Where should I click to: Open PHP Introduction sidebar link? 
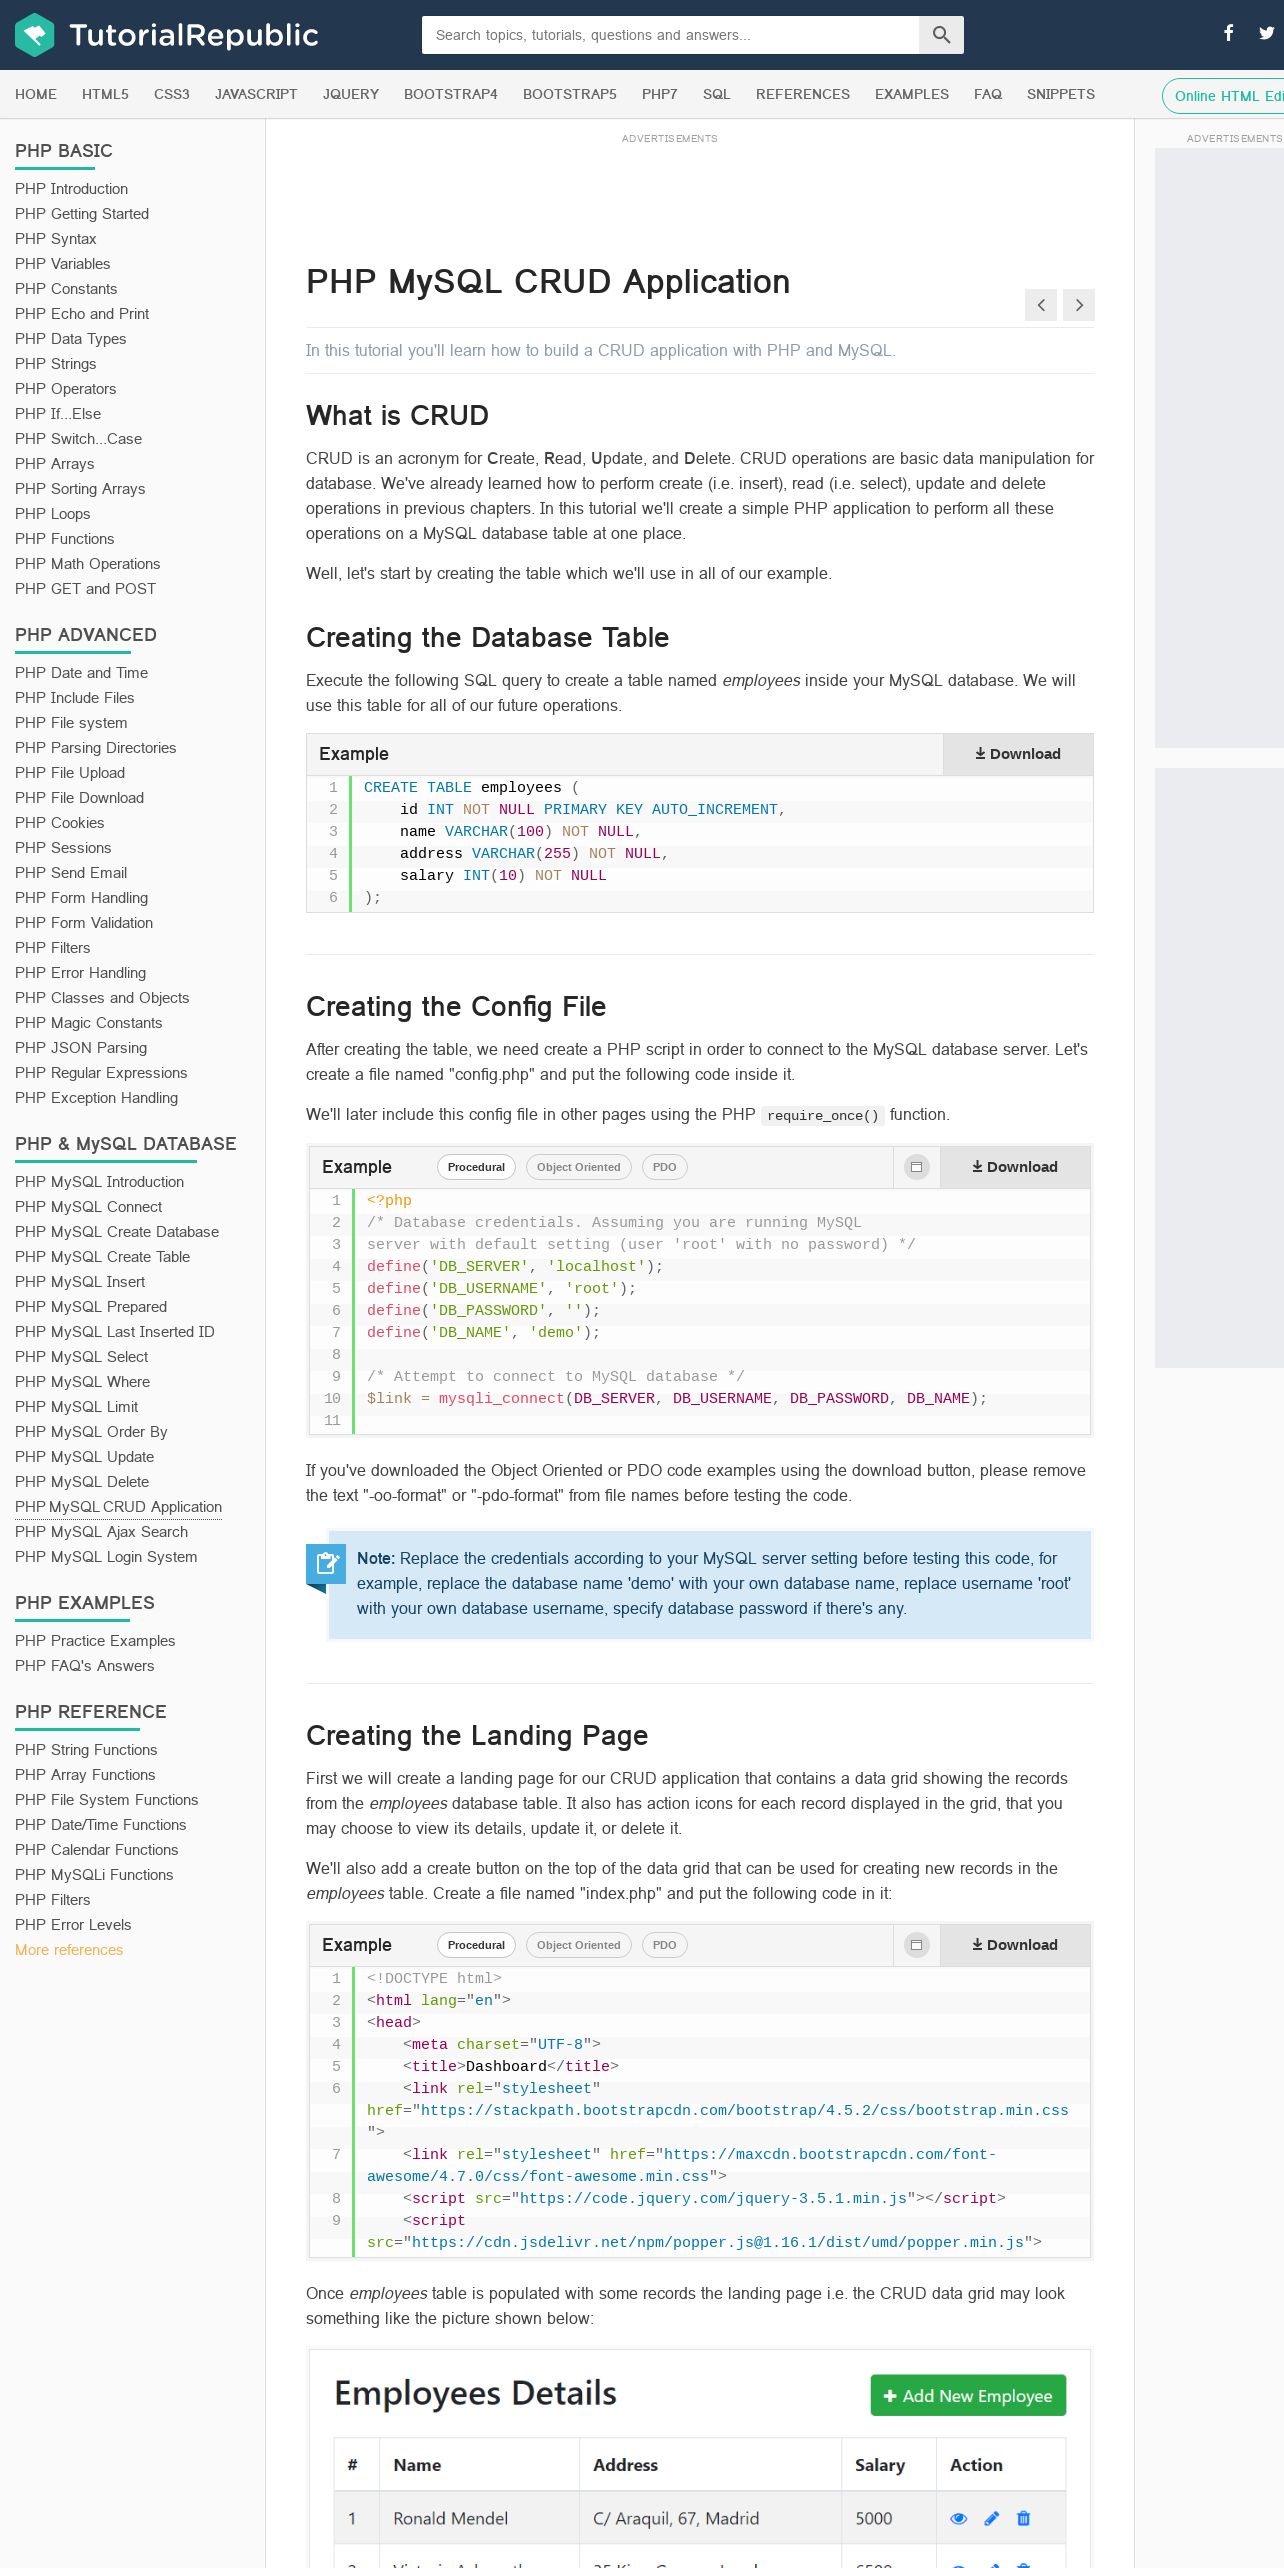[72, 189]
